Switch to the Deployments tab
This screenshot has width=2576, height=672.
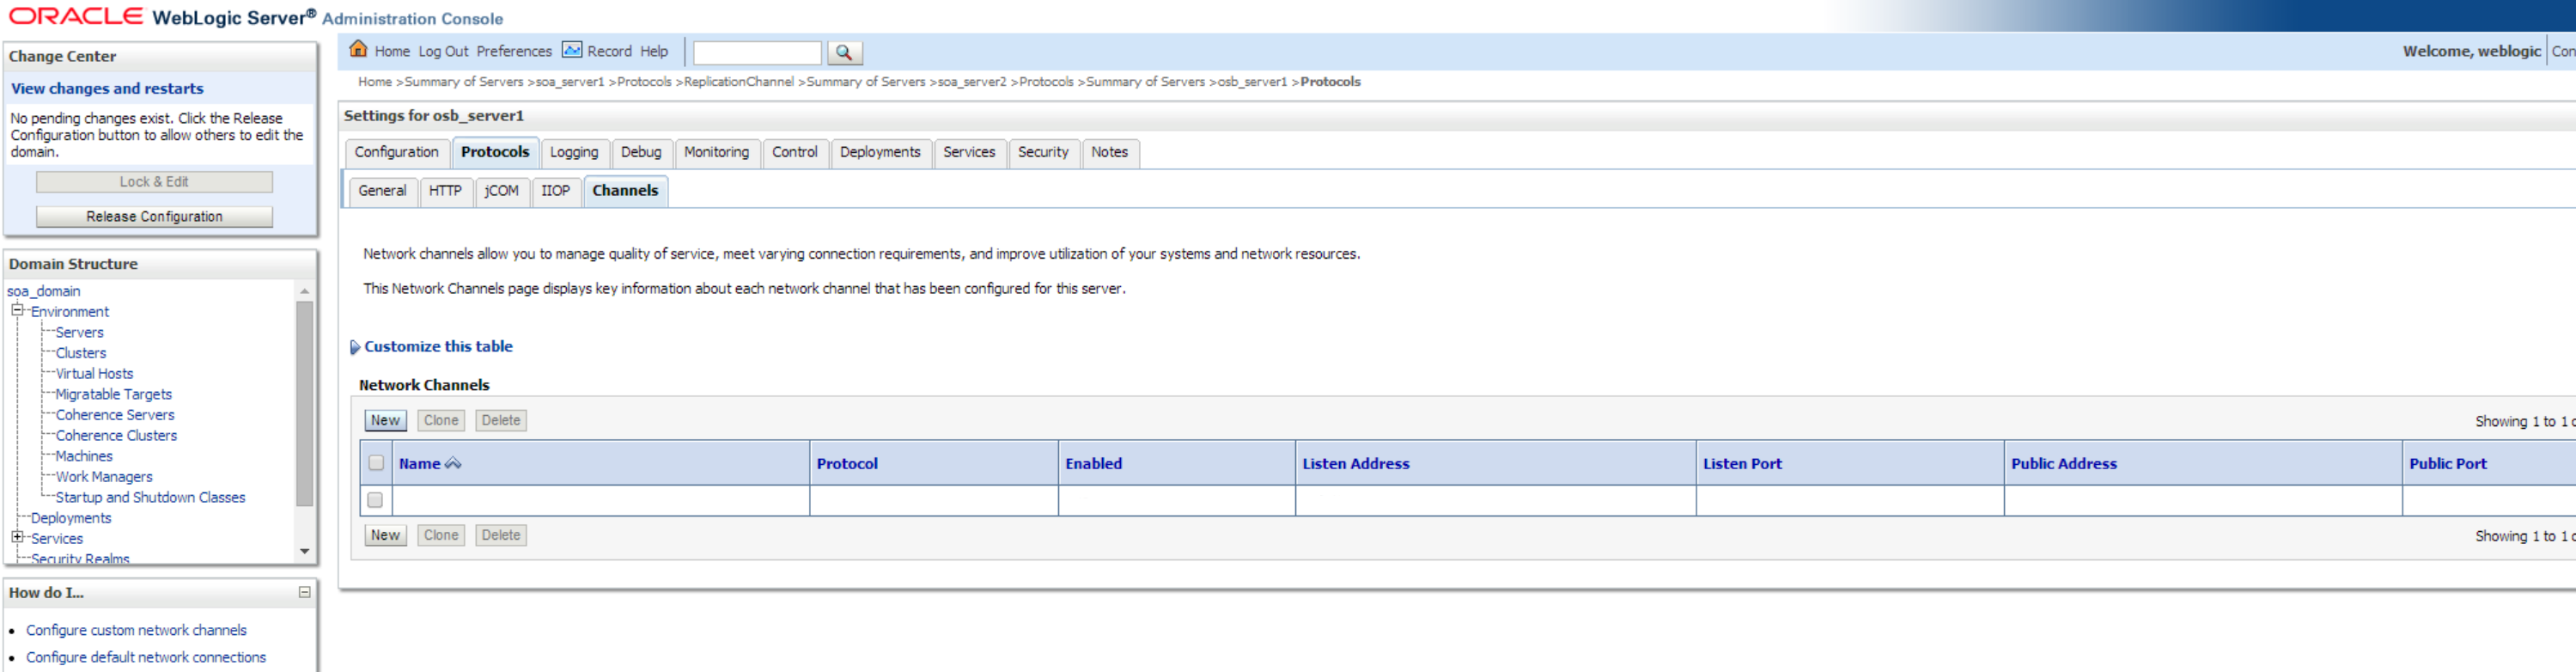tap(880, 152)
